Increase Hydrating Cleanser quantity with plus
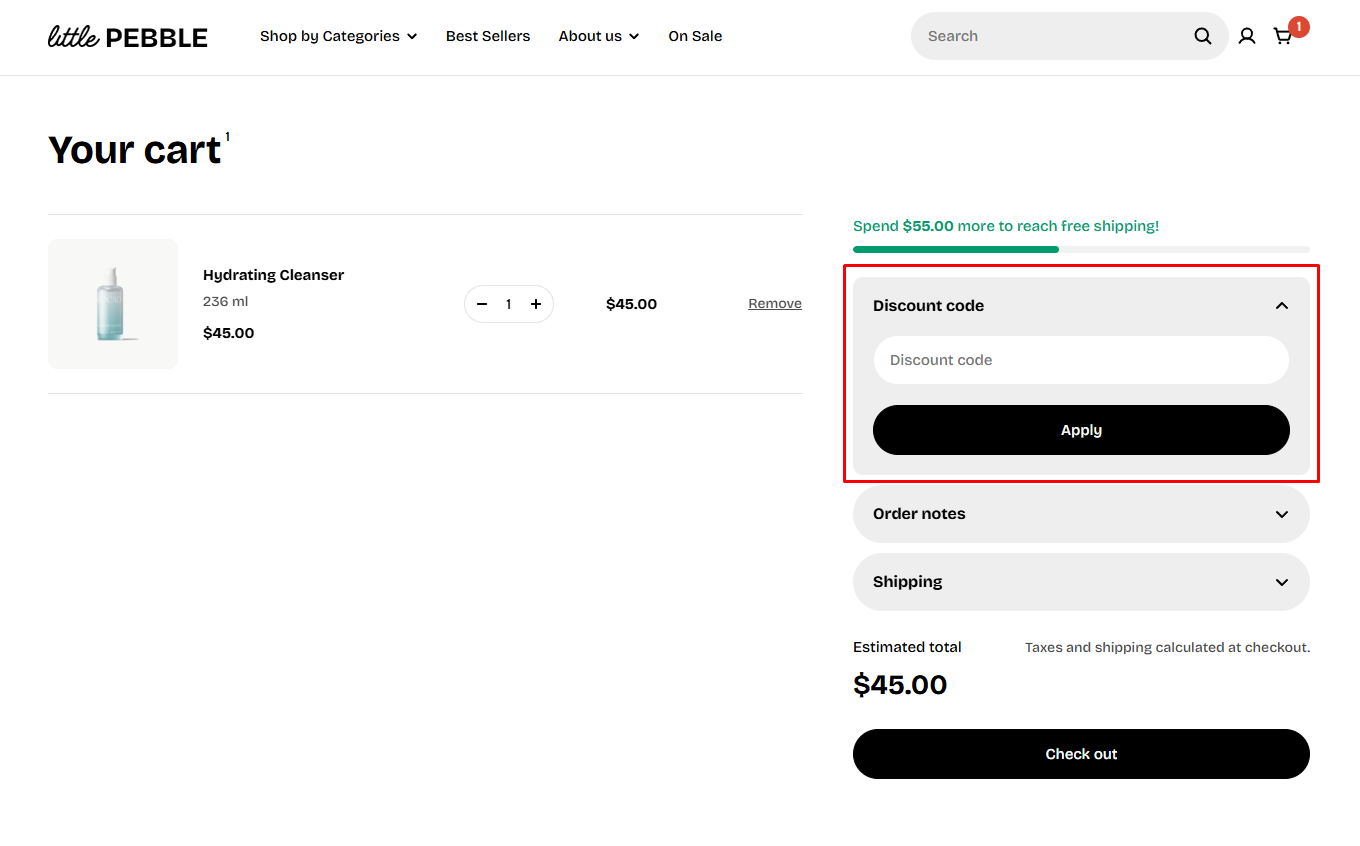 536,304
